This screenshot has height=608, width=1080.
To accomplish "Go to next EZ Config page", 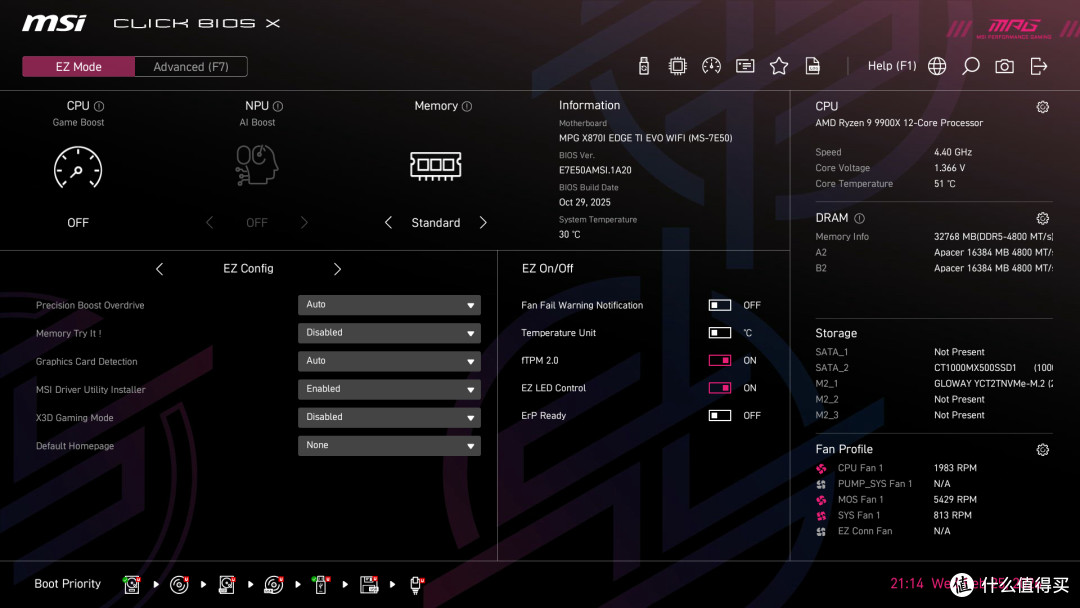I will click(x=338, y=269).
